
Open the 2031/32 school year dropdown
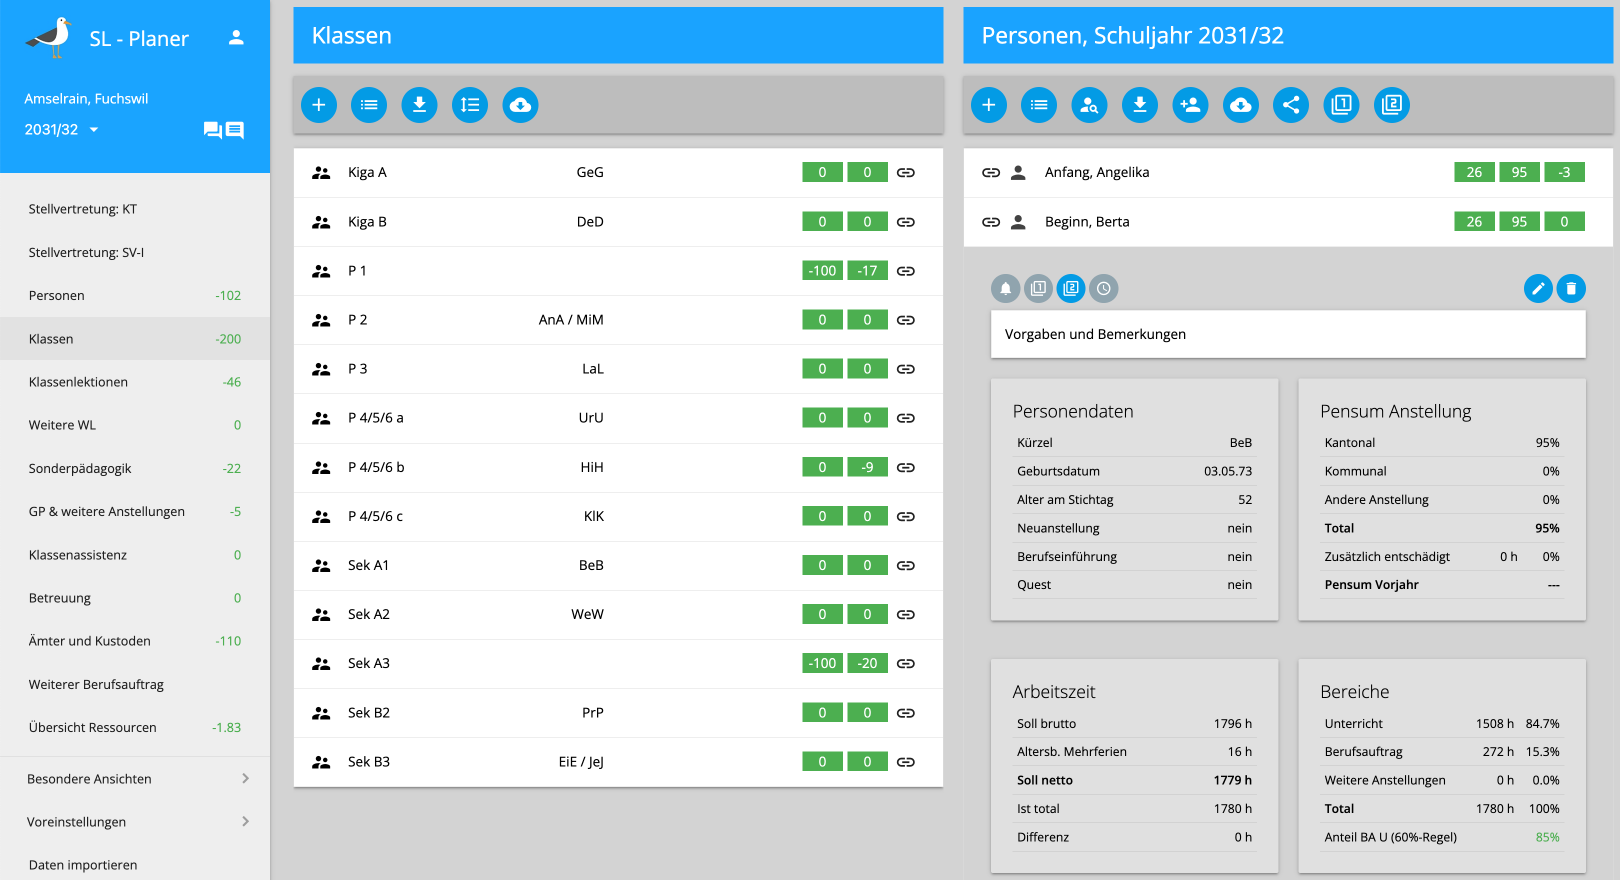click(62, 130)
